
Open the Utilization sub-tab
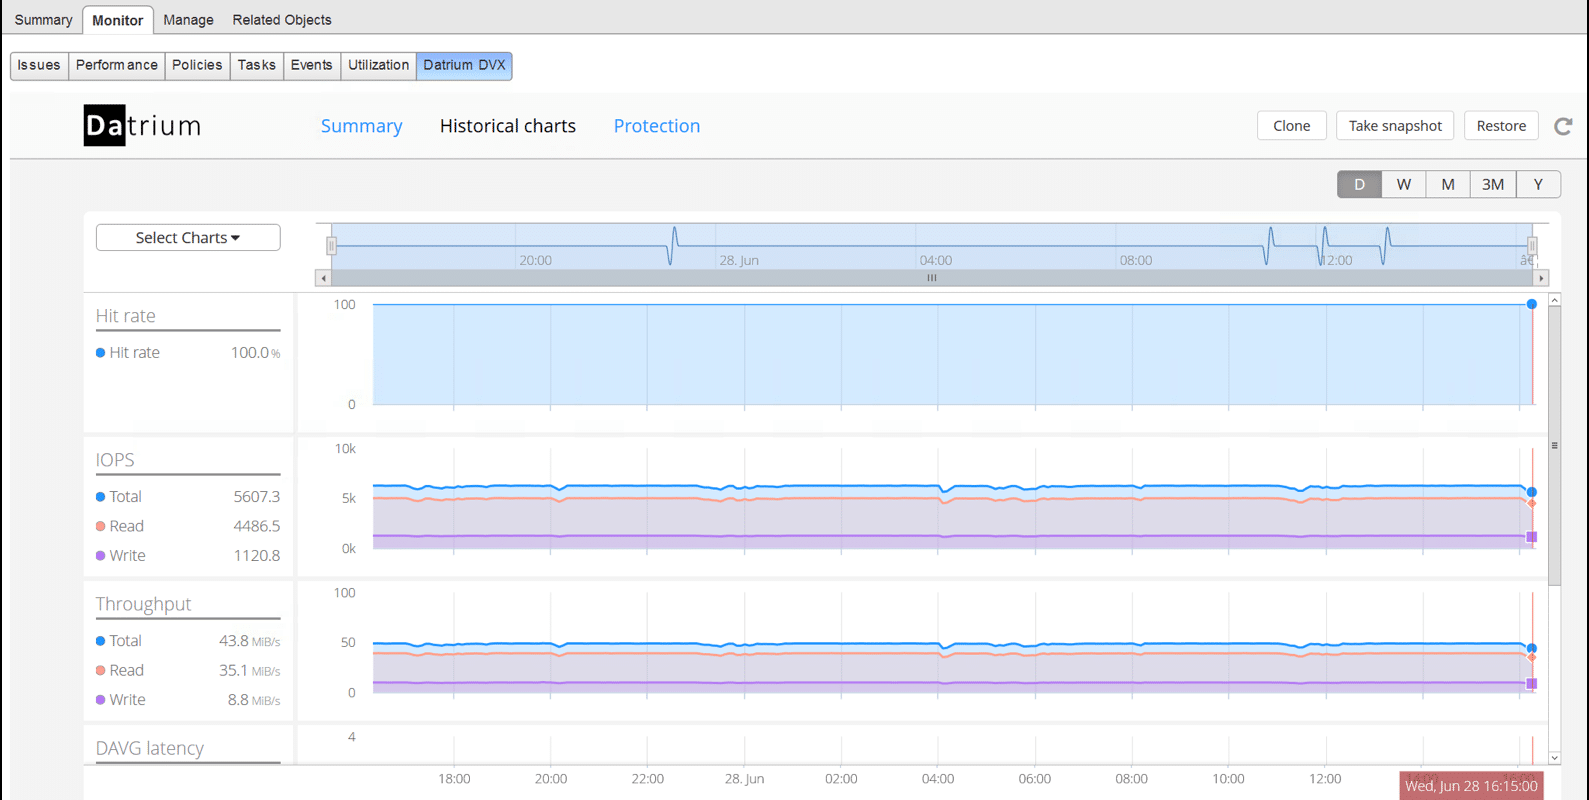tap(378, 65)
